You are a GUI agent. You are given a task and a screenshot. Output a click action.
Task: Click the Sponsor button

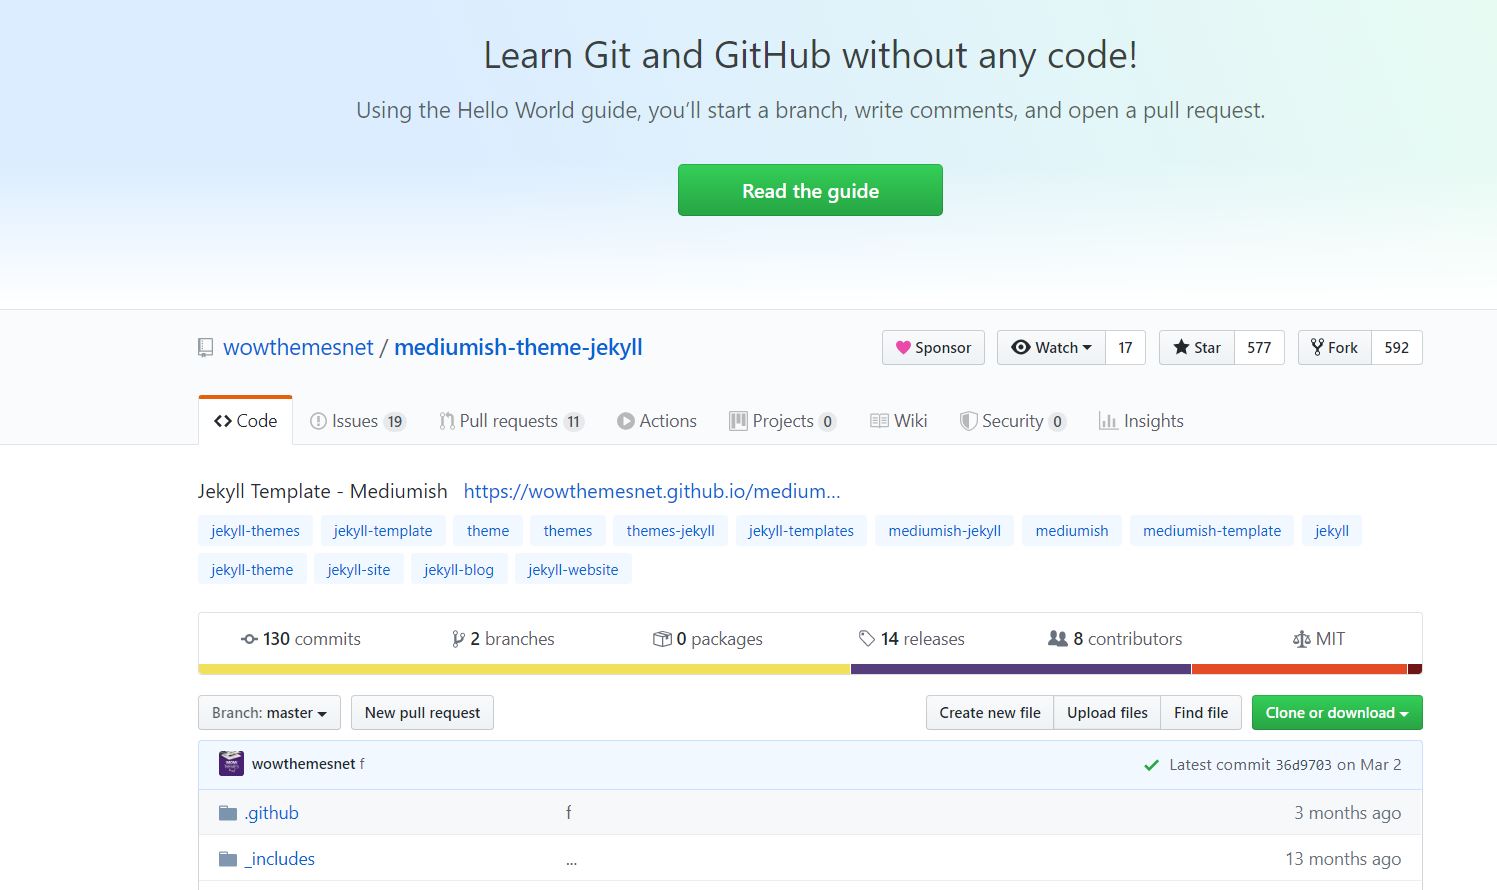coord(933,348)
